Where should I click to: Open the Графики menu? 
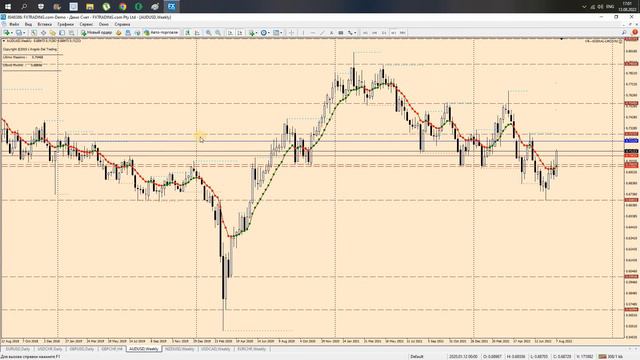point(65,24)
